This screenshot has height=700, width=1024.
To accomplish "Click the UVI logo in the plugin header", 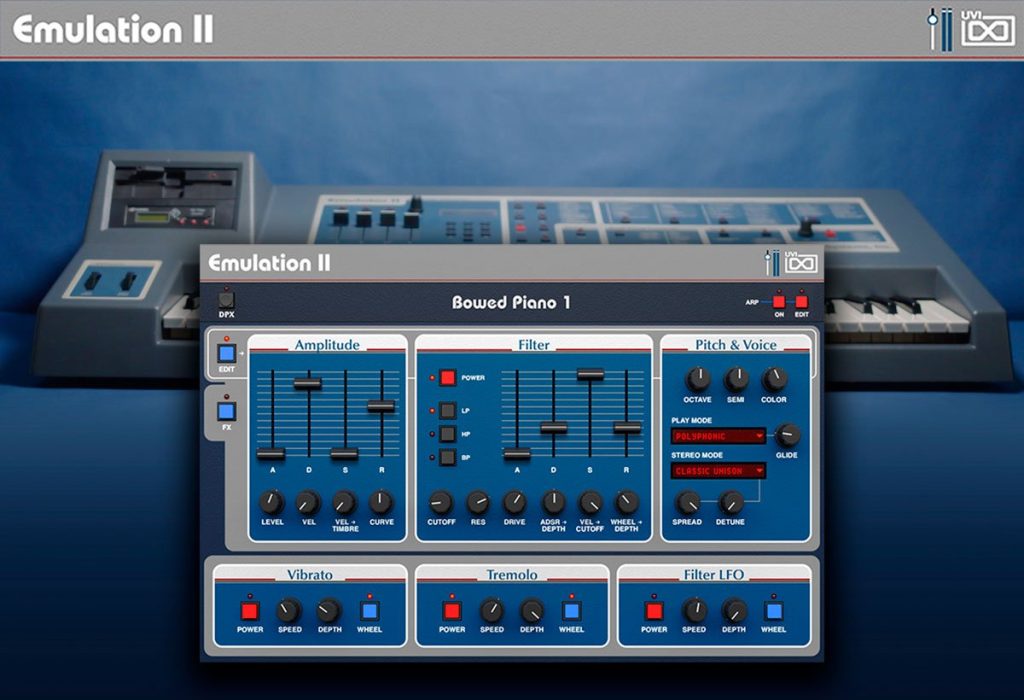I will click(x=801, y=262).
